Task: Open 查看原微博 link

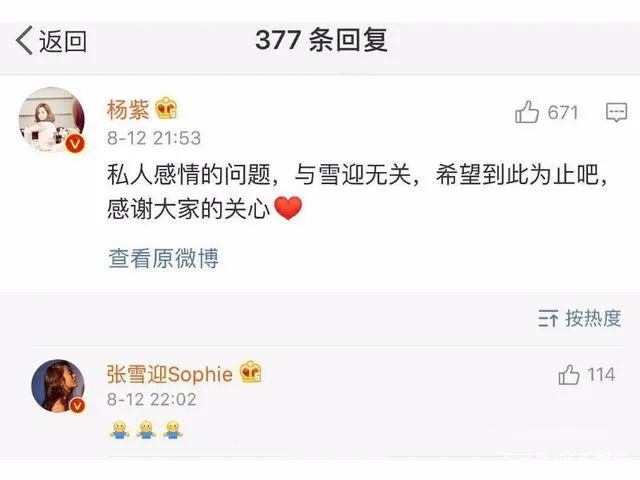Action: click(164, 258)
